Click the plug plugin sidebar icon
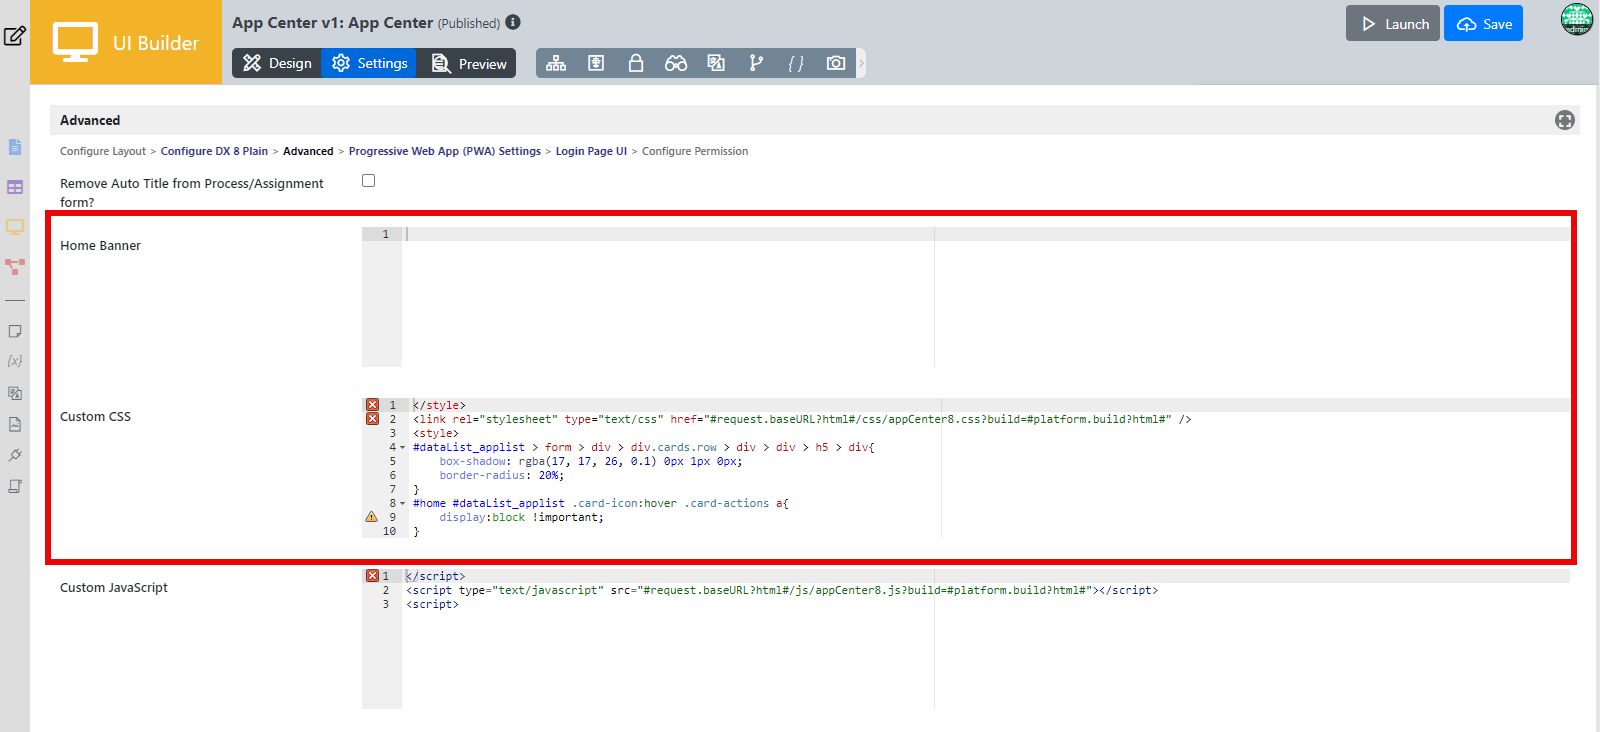The width and height of the screenshot is (1600, 732). tap(15, 455)
